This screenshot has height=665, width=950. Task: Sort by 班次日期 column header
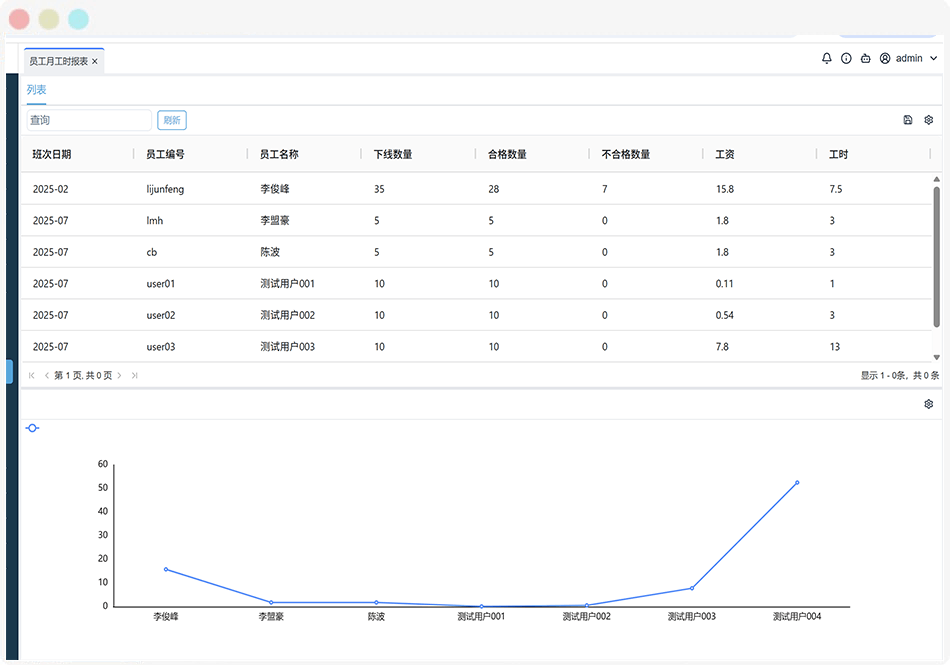click(x=52, y=154)
